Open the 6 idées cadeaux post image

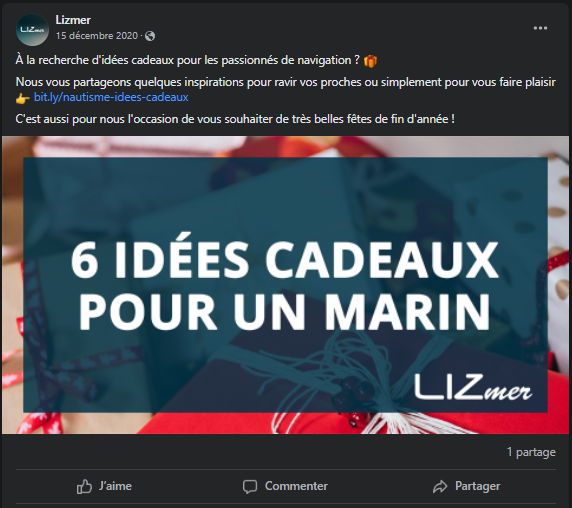pos(285,285)
